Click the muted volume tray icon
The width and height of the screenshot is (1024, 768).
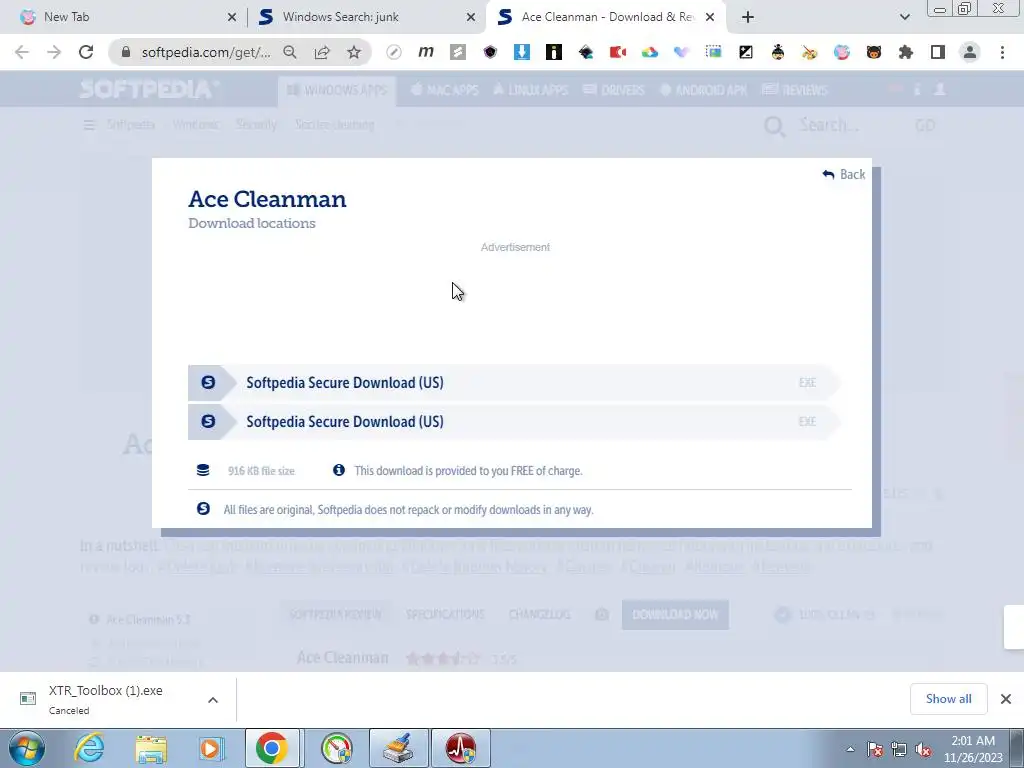point(923,750)
